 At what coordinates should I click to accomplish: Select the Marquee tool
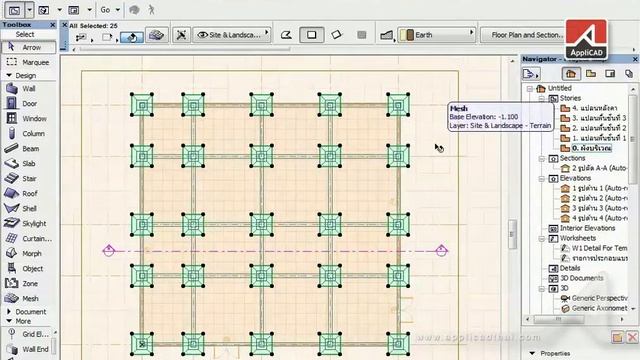(x=29, y=62)
